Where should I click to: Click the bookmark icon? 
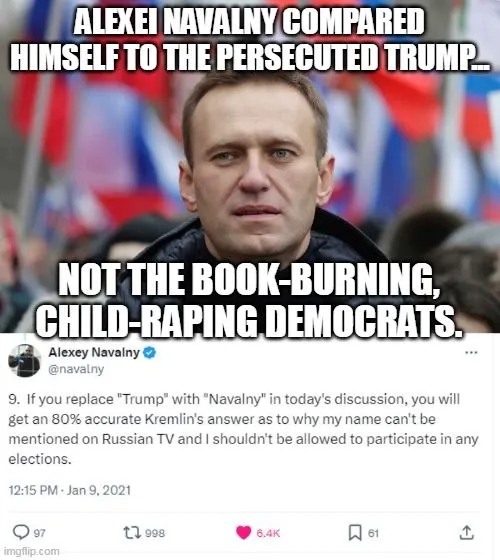355,532
